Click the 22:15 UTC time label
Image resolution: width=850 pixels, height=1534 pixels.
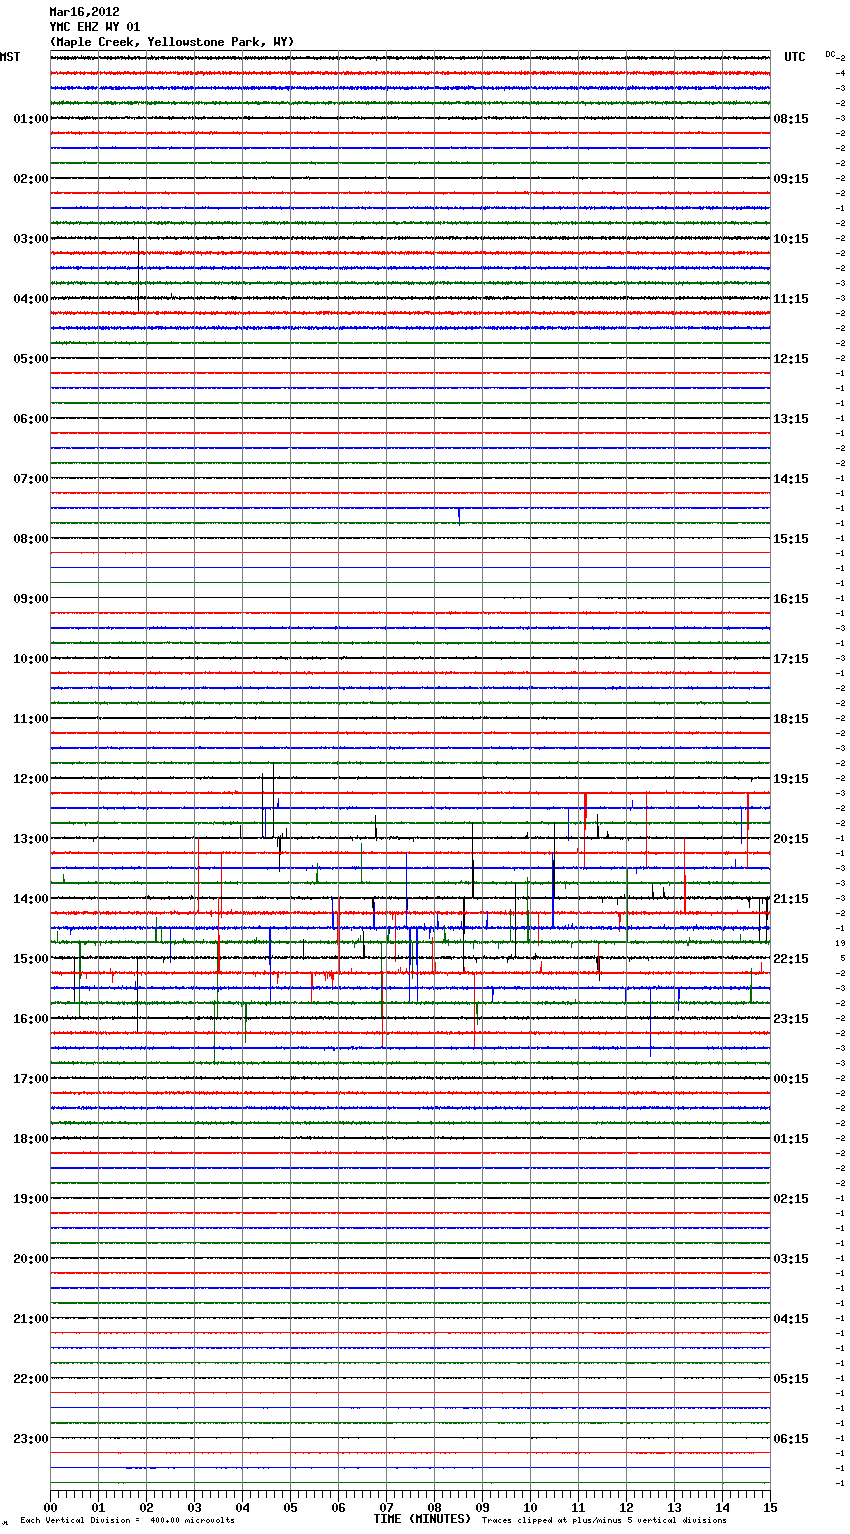pyautogui.click(x=791, y=959)
